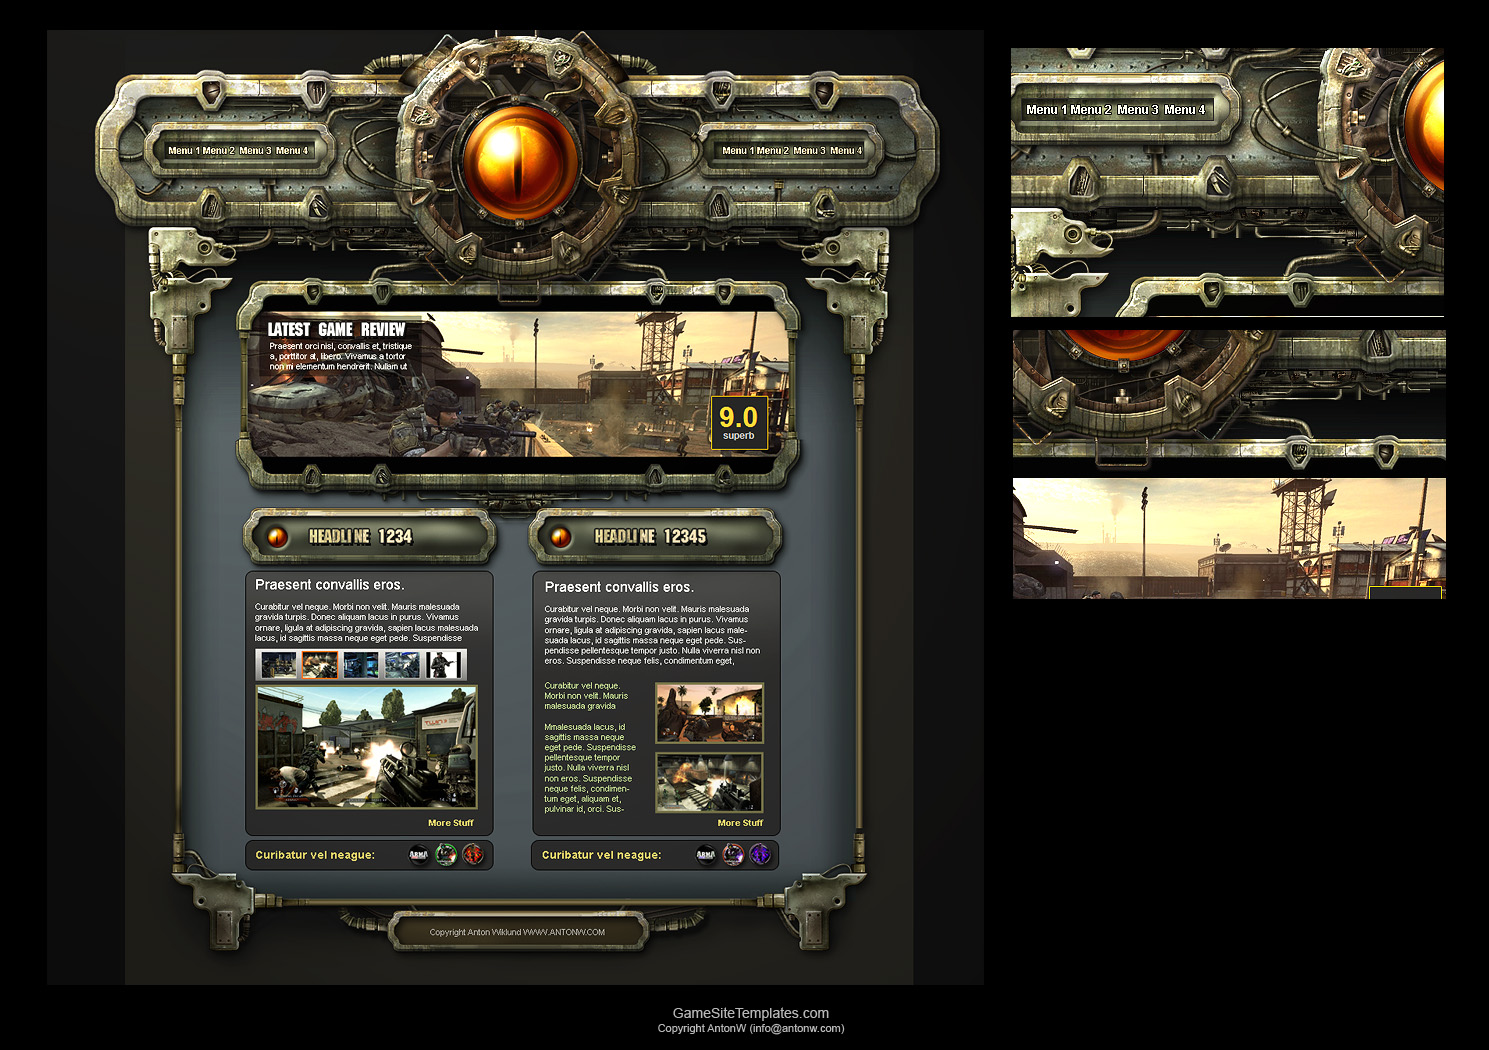The width and height of the screenshot is (1489, 1050).
Task: Select the green-ringed soldier icon in left bar
Action: tap(446, 854)
